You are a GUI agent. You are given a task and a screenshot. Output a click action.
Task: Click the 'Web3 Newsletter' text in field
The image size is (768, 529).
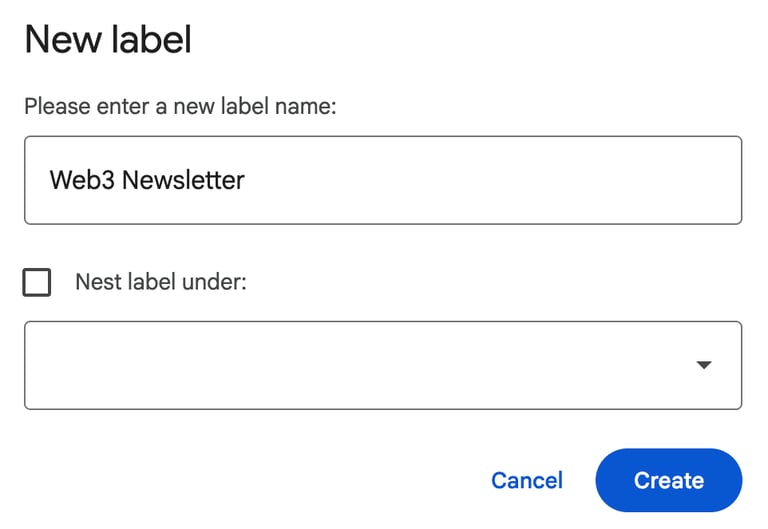pos(147,180)
